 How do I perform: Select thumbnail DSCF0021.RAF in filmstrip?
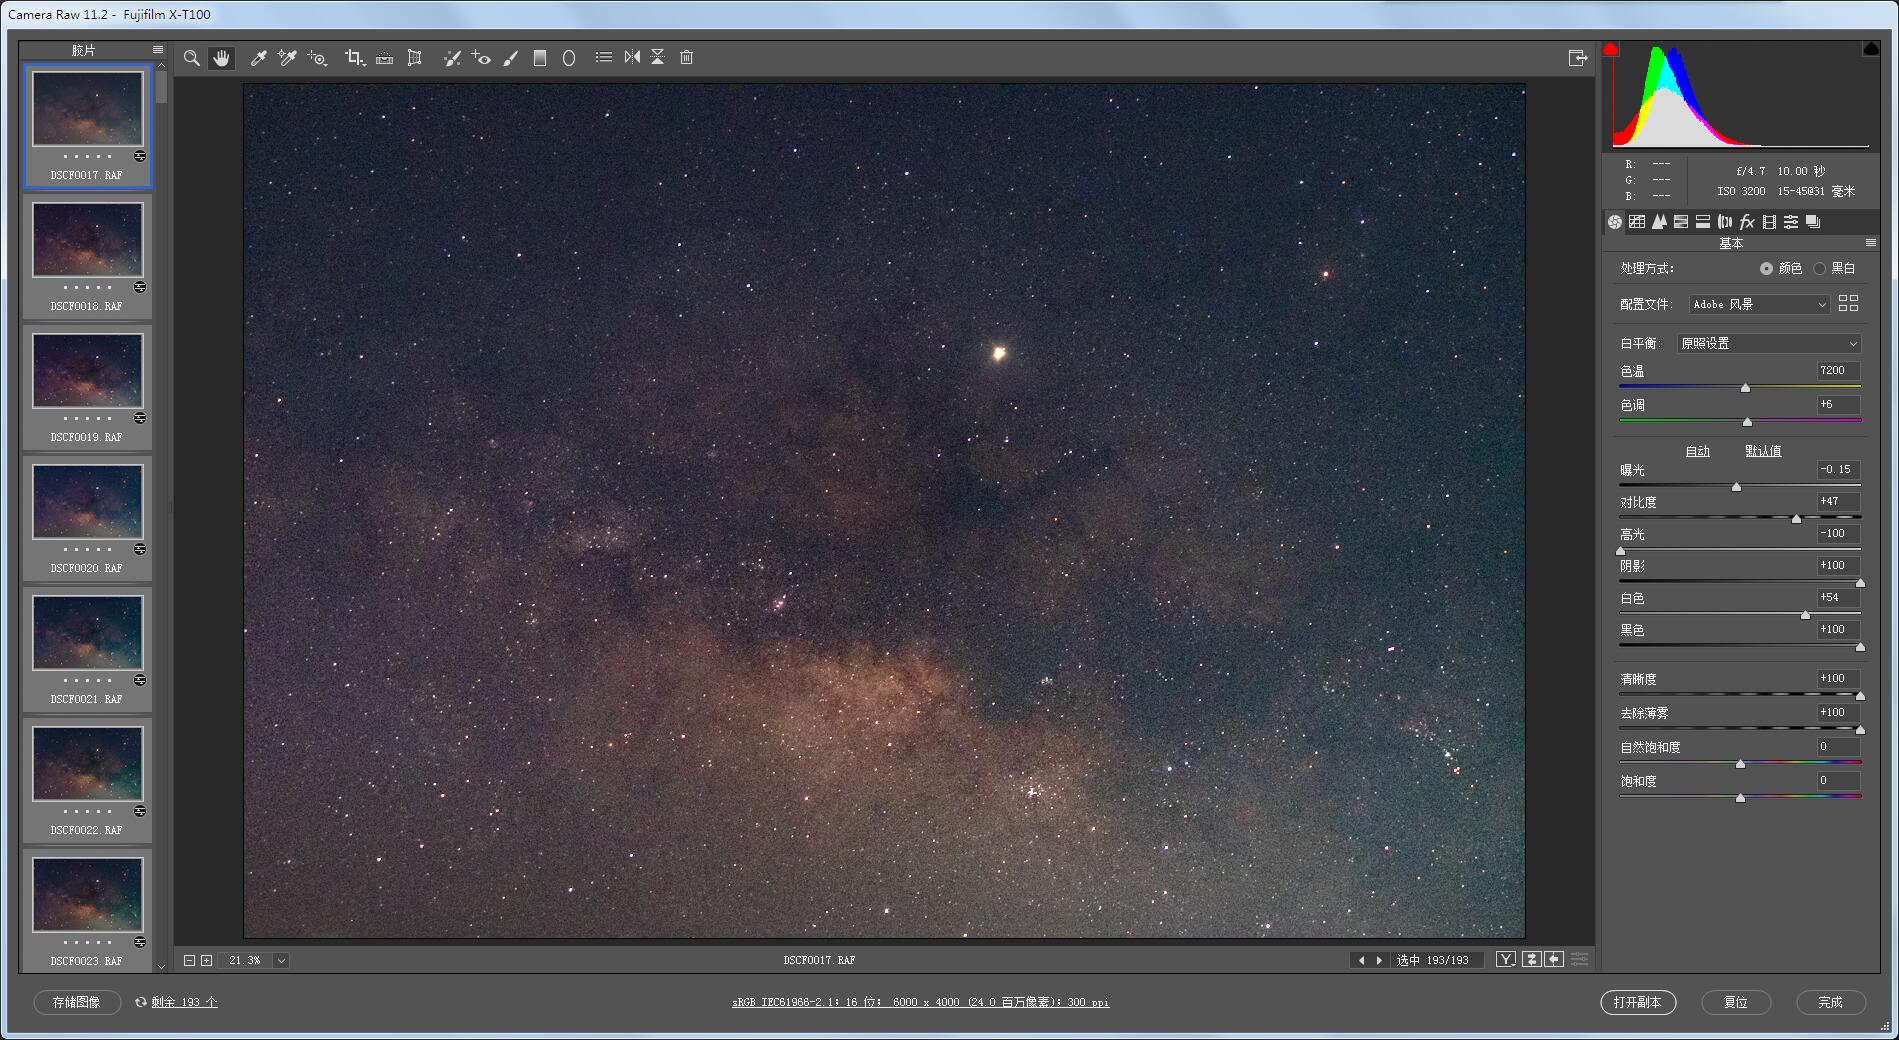87,648
